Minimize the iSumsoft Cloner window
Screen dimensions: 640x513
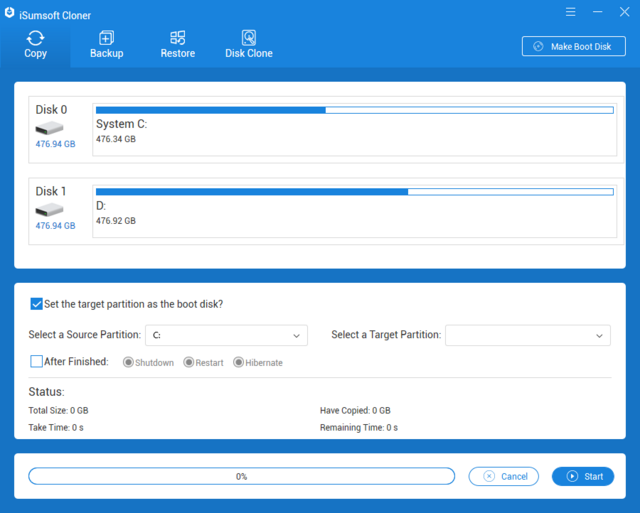[598, 12]
